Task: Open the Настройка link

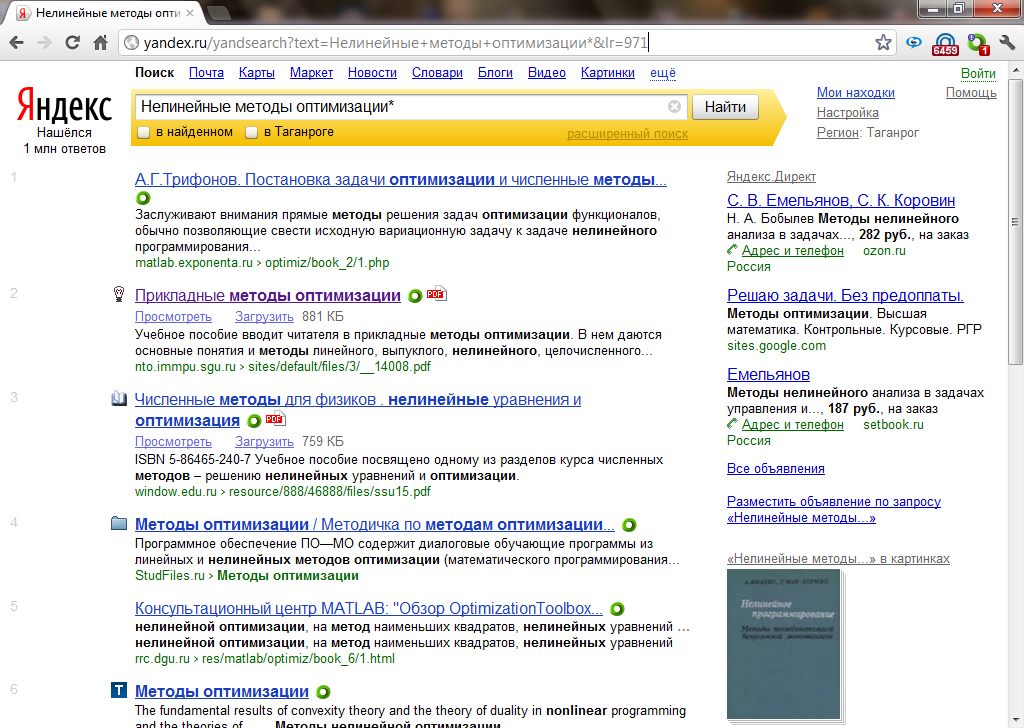Action: (848, 112)
